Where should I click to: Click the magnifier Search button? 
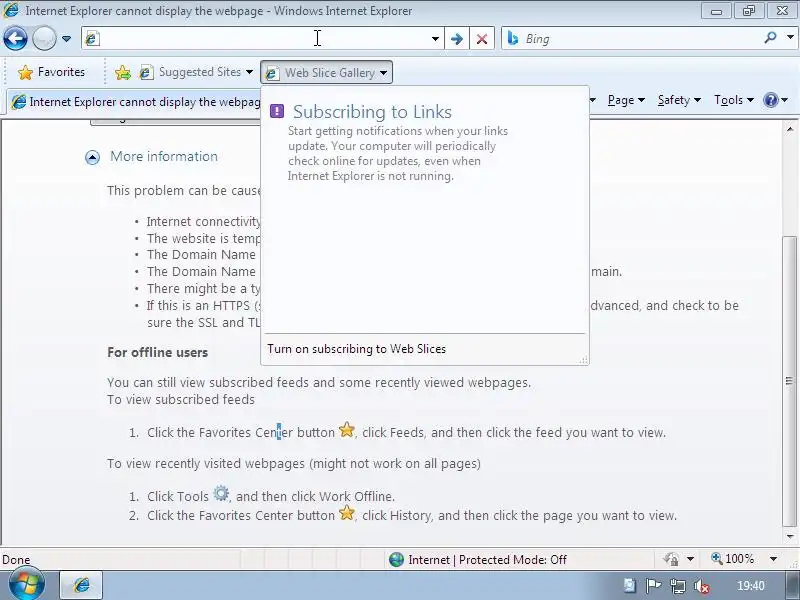(x=770, y=38)
